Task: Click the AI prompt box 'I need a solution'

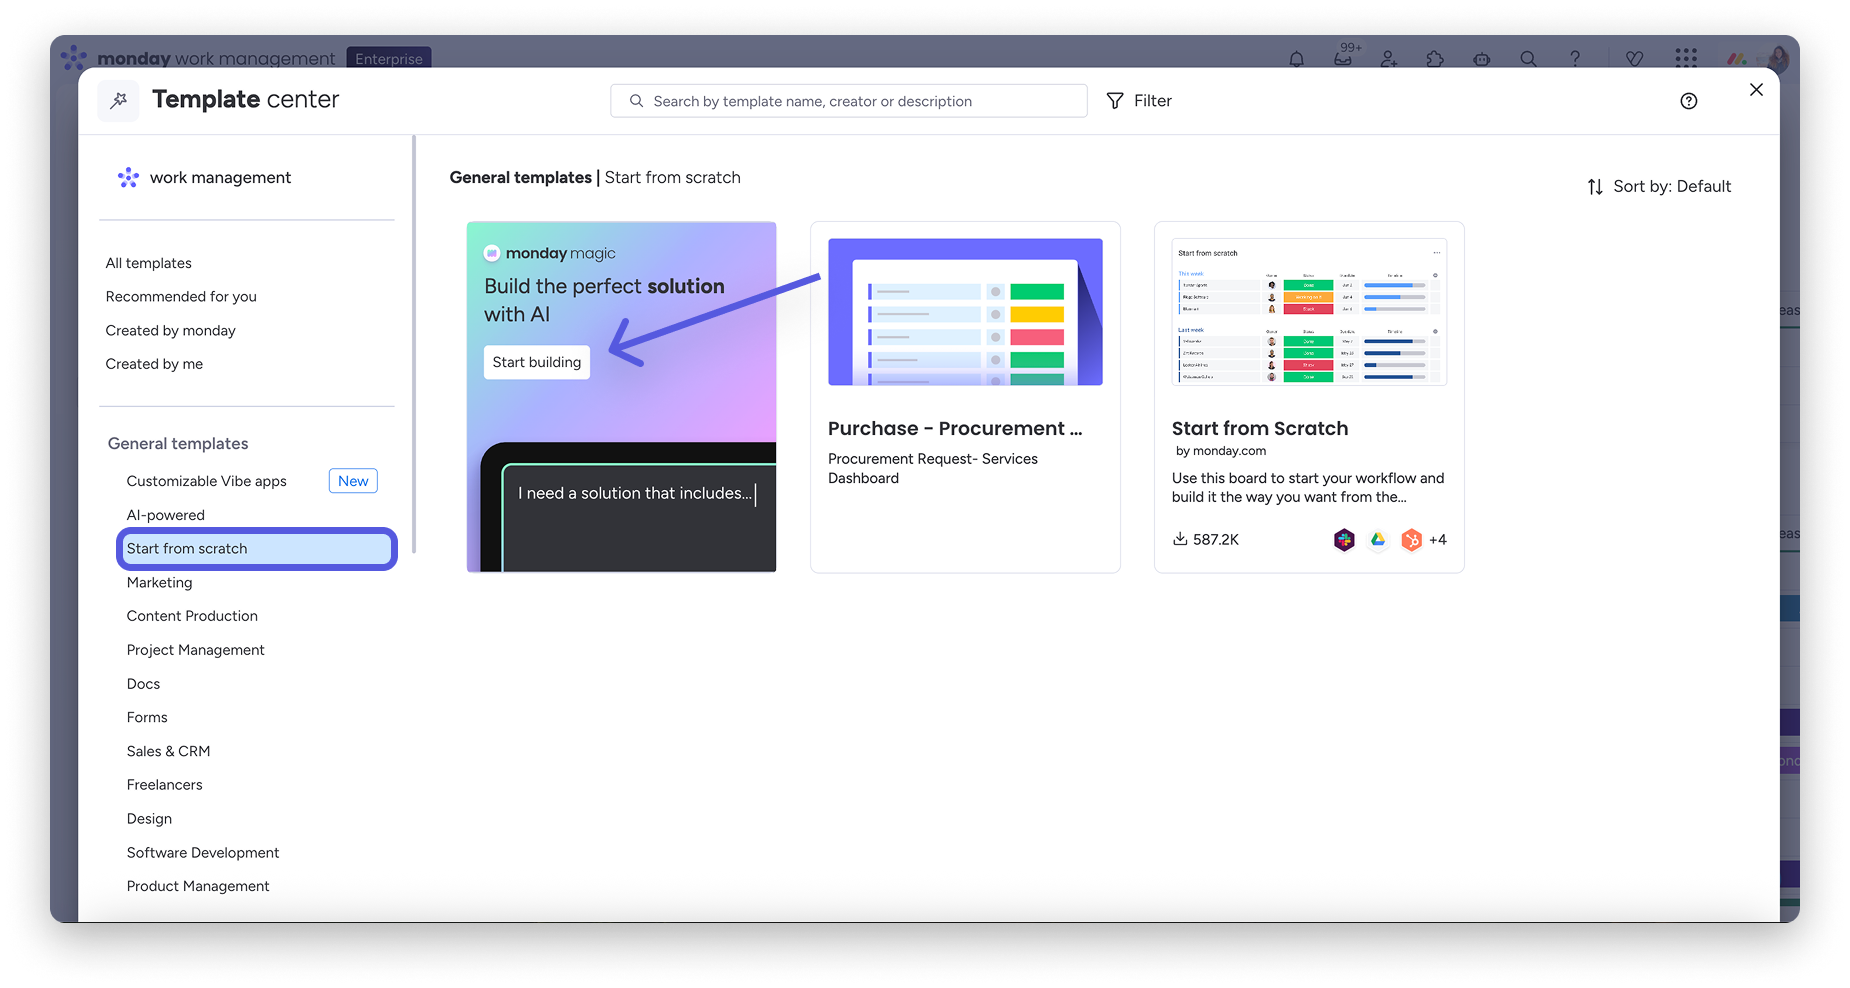Action: point(636,494)
